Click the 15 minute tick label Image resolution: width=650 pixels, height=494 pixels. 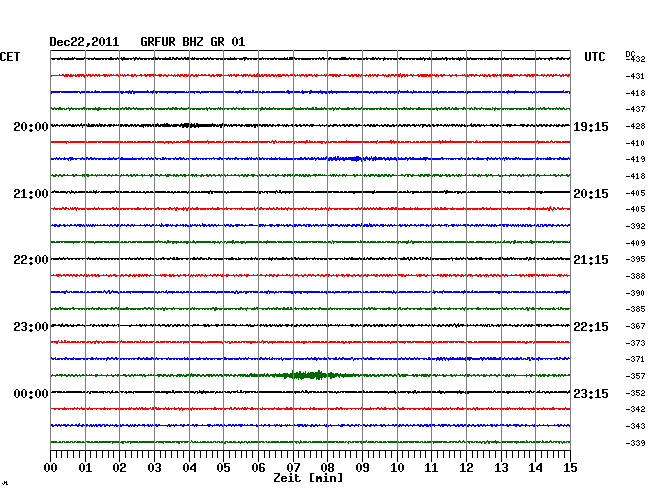click(x=570, y=468)
